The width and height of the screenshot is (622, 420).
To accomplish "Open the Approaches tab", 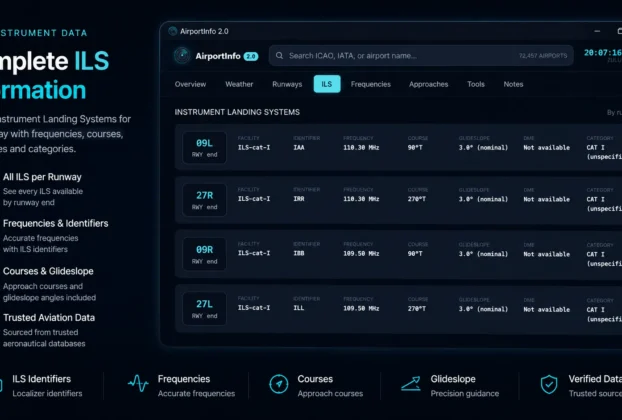I will (x=428, y=84).
